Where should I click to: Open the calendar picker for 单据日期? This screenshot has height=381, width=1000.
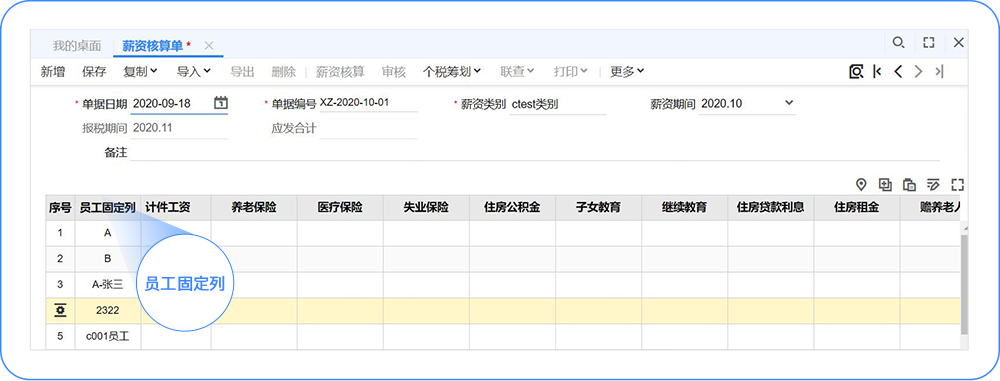point(221,103)
